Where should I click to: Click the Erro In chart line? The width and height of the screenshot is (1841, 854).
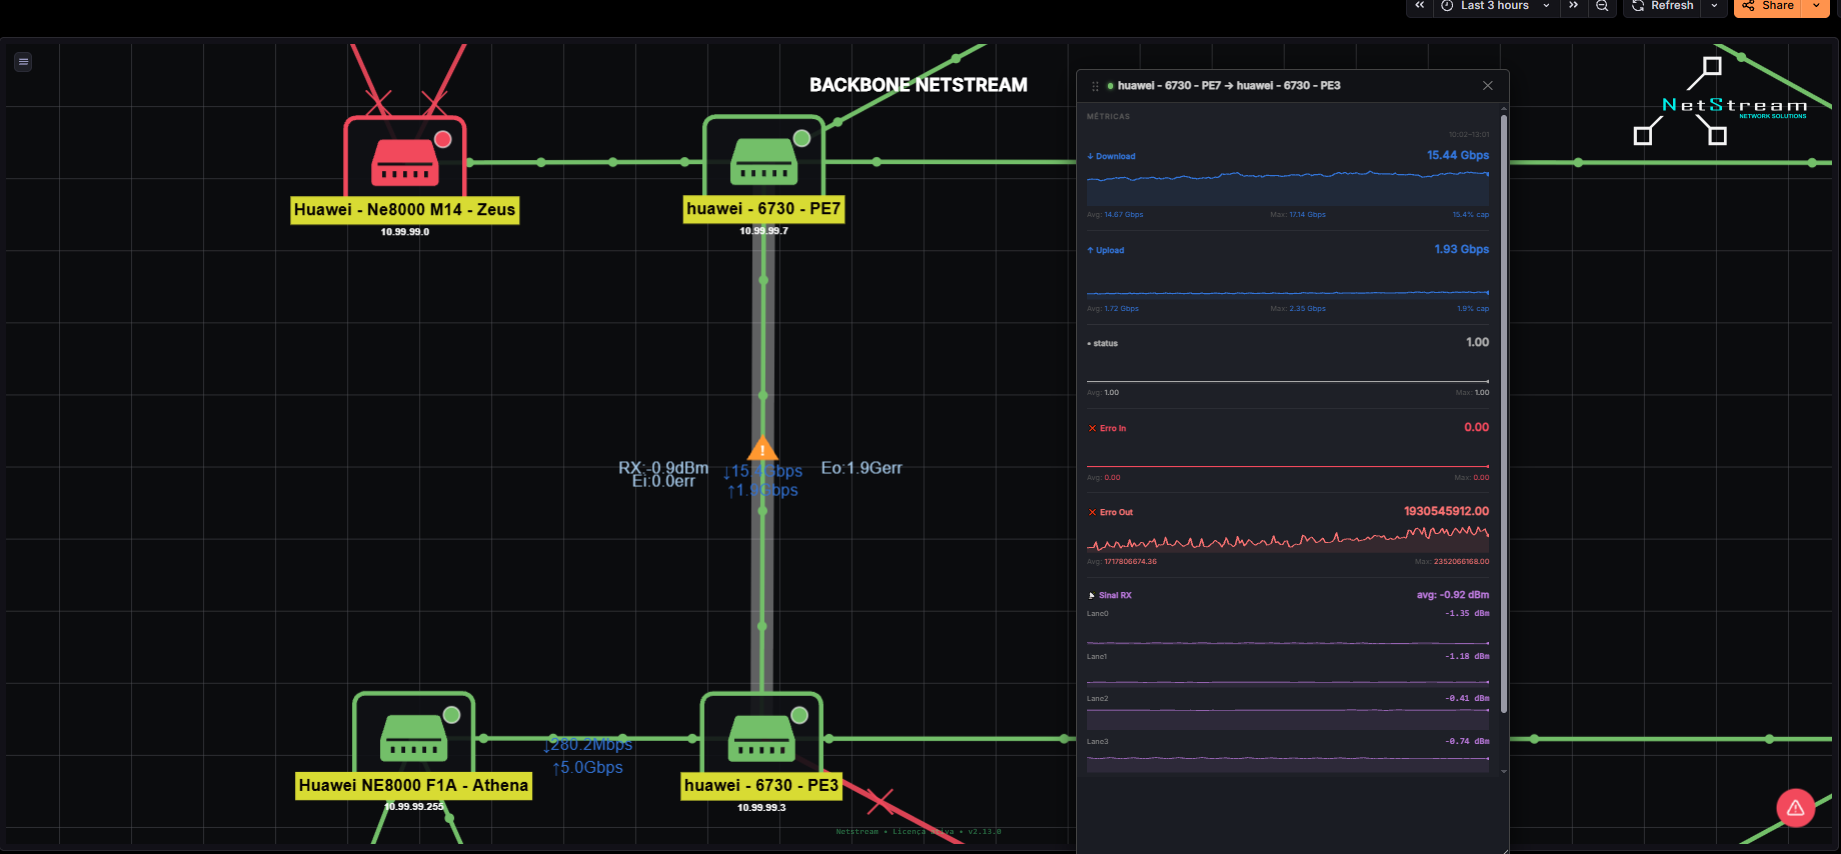pyautogui.click(x=1288, y=466)
